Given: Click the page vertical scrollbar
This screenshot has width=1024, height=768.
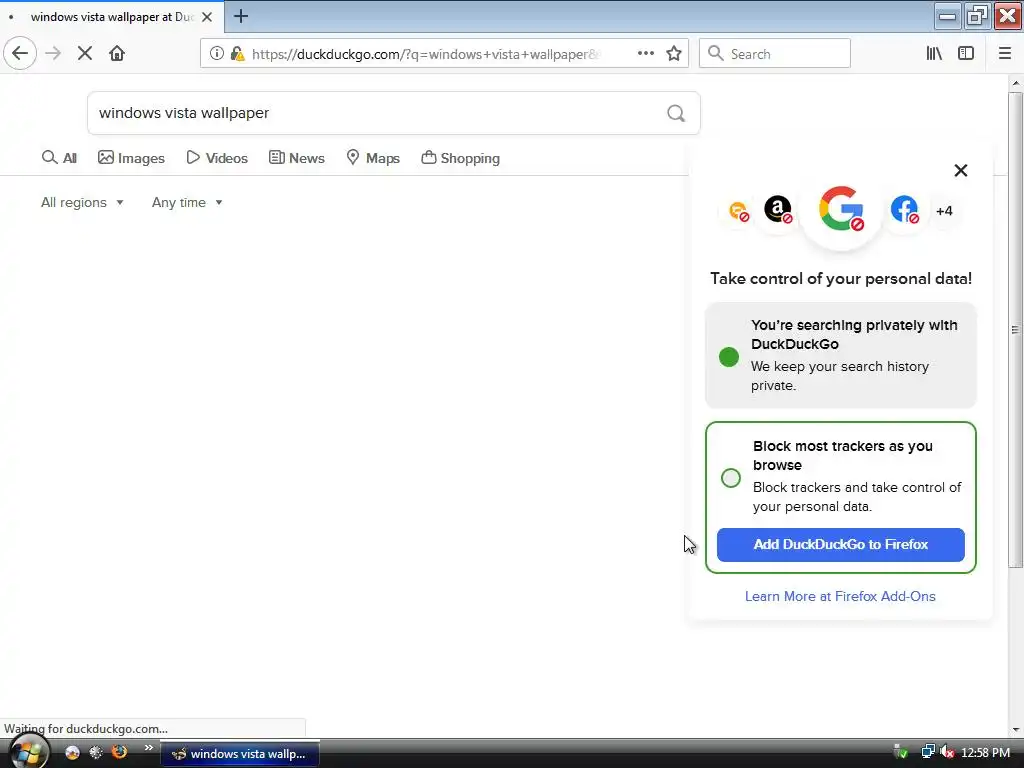Looking at the screenshot, I should pyautogui.click(x=1015, y=330).
